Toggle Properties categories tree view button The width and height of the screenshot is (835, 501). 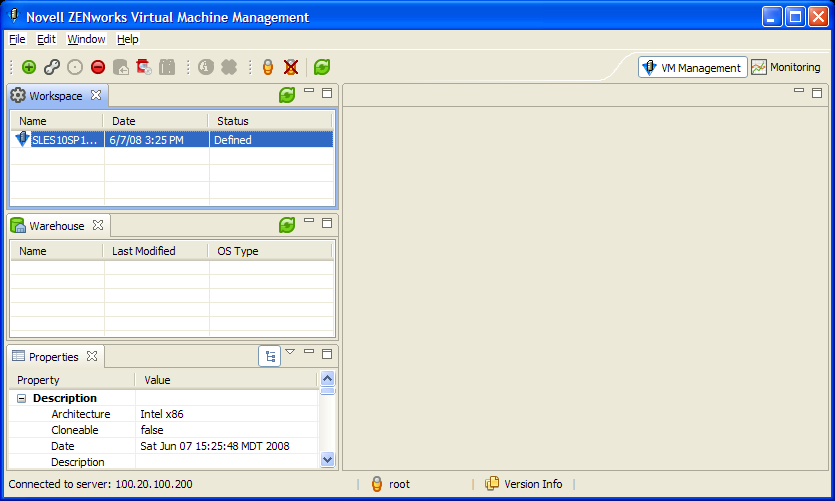point(270,356)
